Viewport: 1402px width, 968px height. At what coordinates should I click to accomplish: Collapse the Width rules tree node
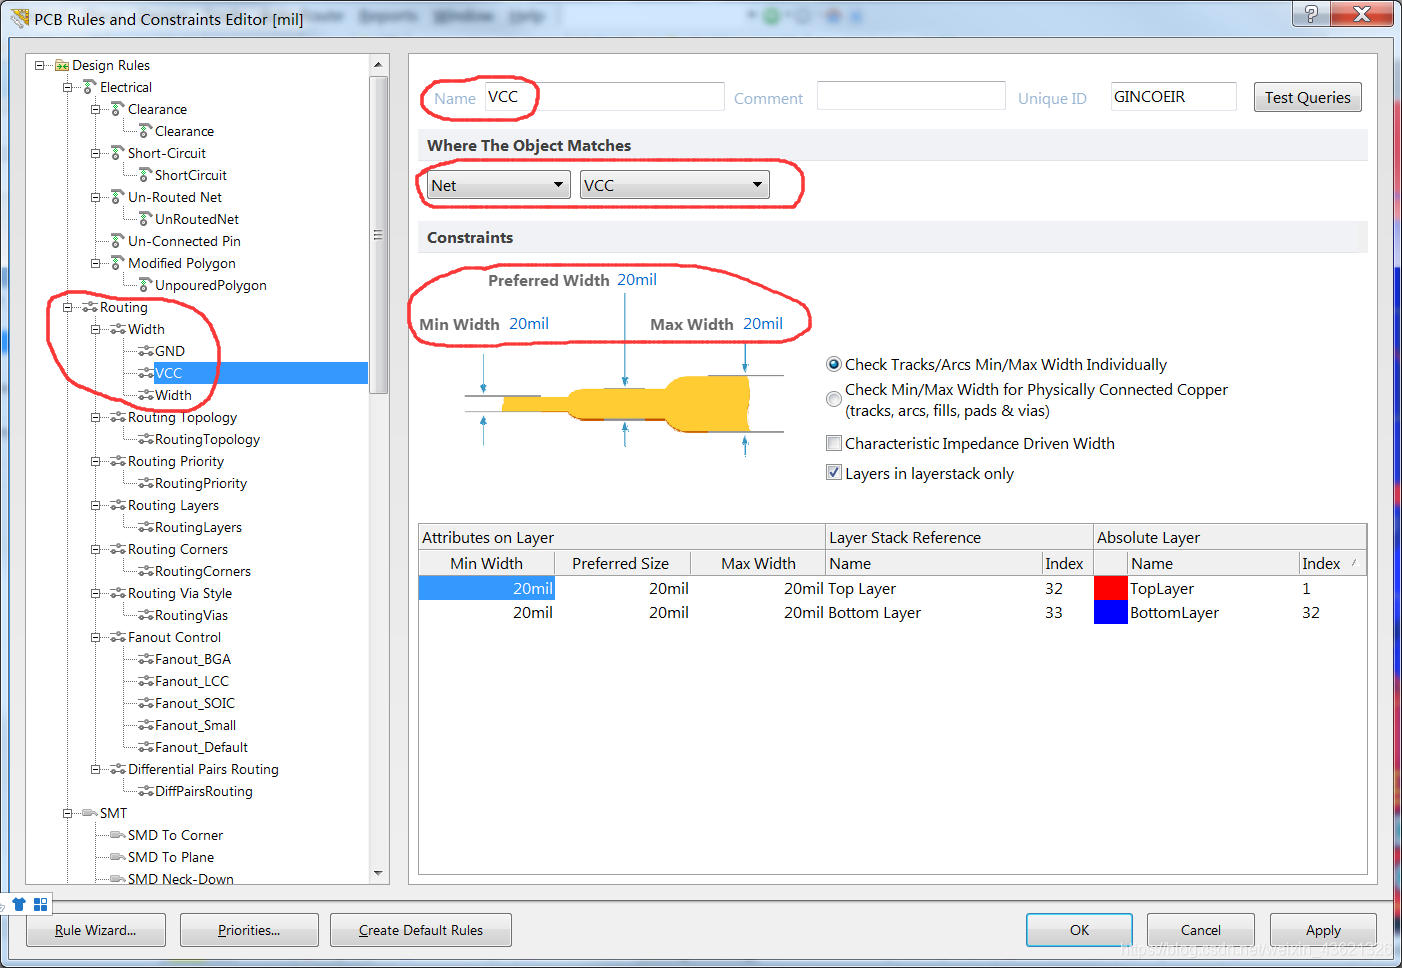click(x=96, y=330)
